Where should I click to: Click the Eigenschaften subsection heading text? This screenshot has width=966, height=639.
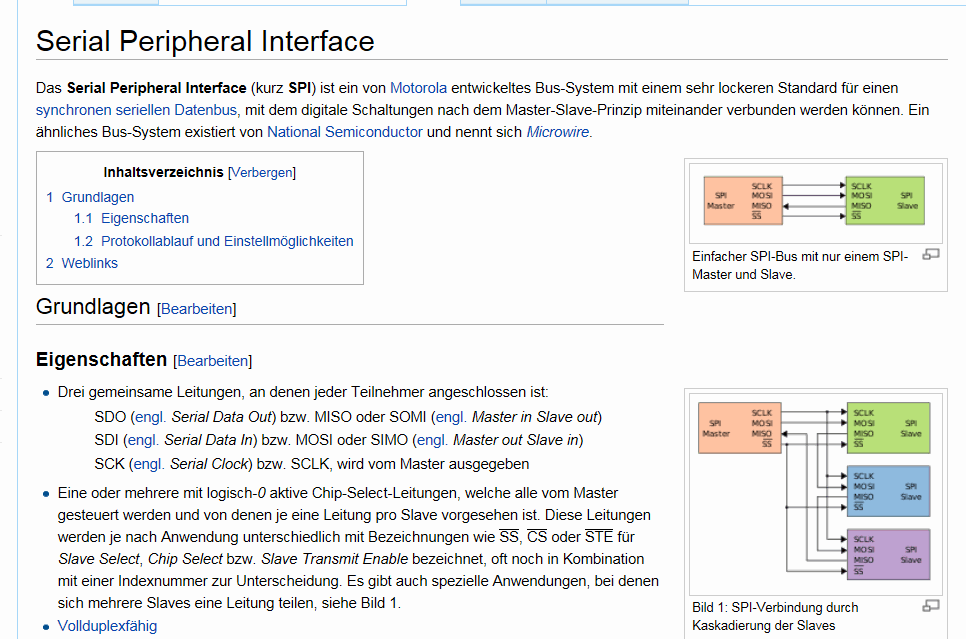[x=102, y=359]
